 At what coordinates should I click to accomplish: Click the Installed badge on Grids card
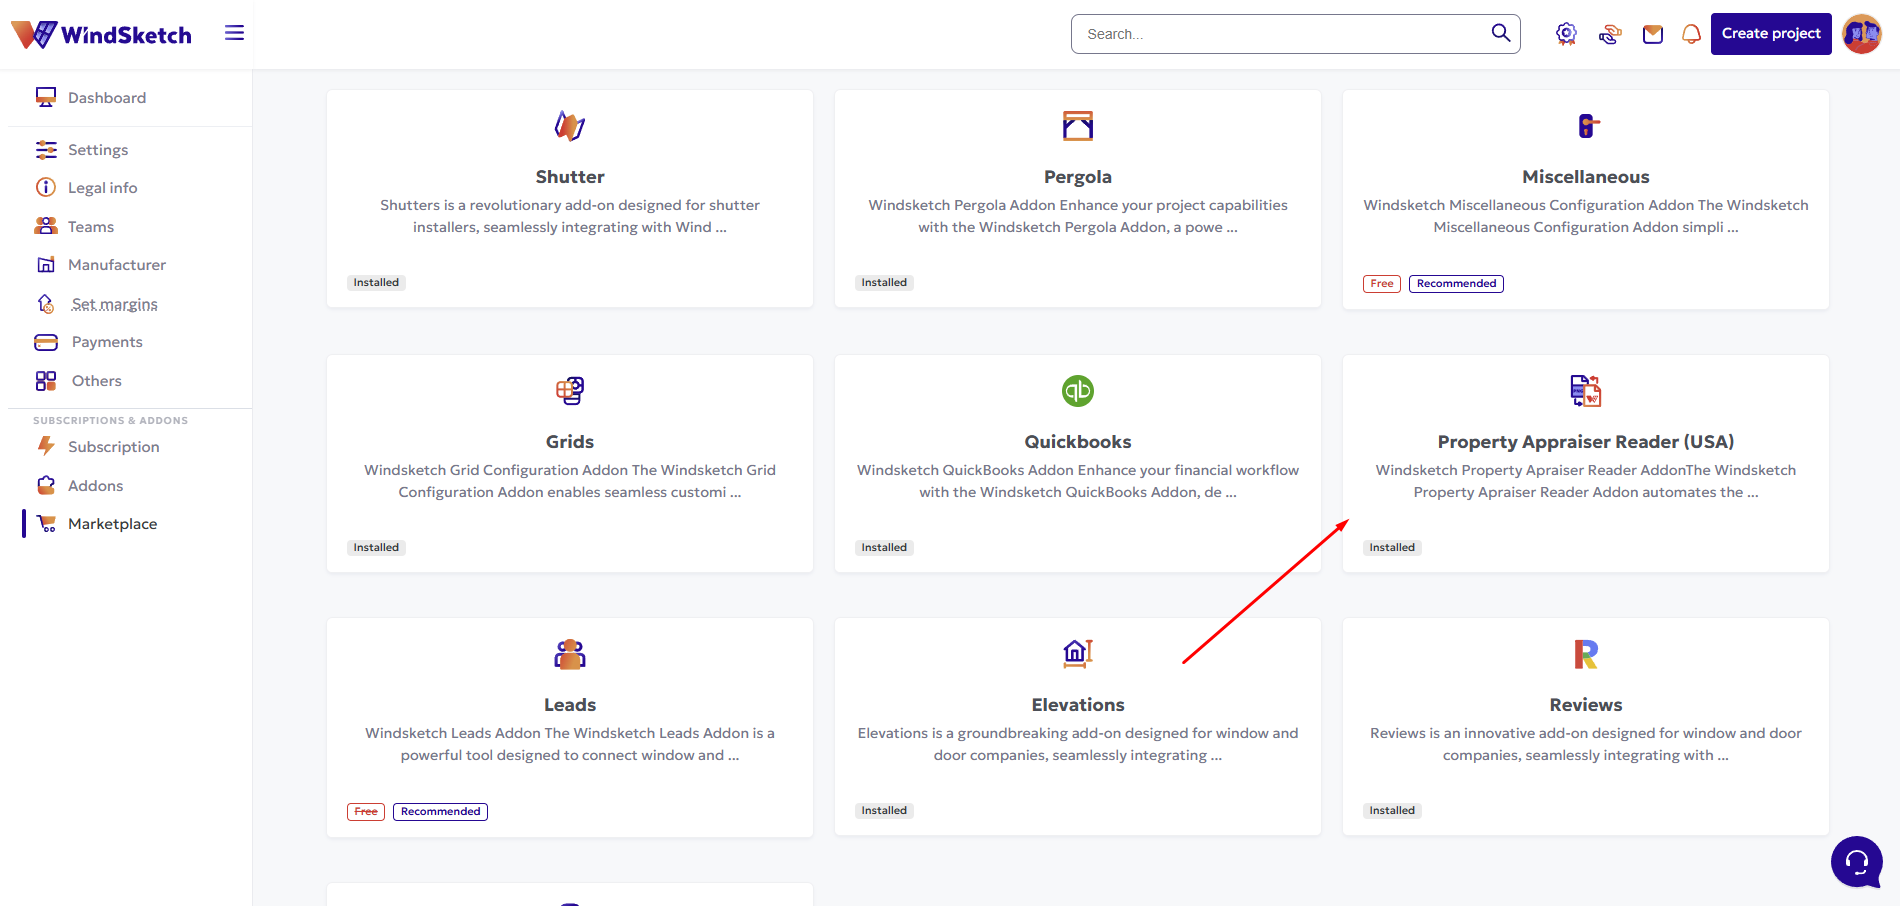[376, 548]
